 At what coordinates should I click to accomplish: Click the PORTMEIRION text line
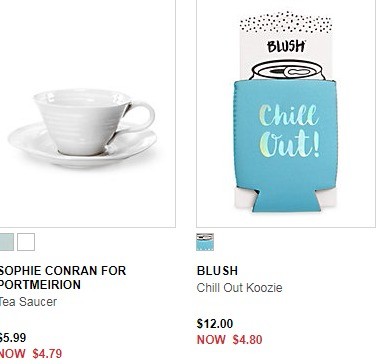pos(40,285)
